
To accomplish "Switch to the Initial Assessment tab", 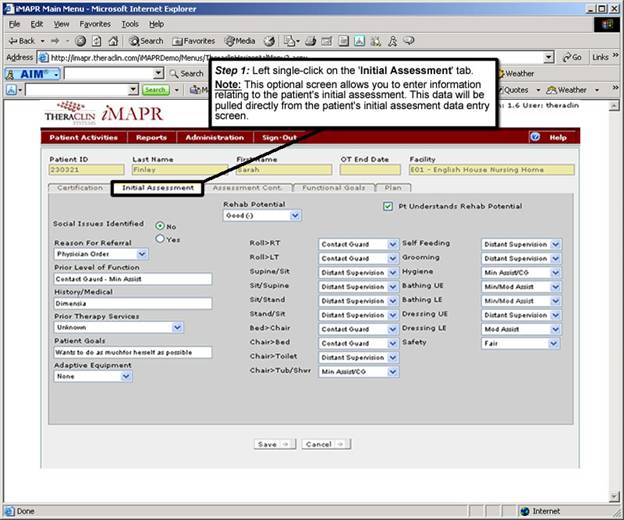I will tap(158, 188).
